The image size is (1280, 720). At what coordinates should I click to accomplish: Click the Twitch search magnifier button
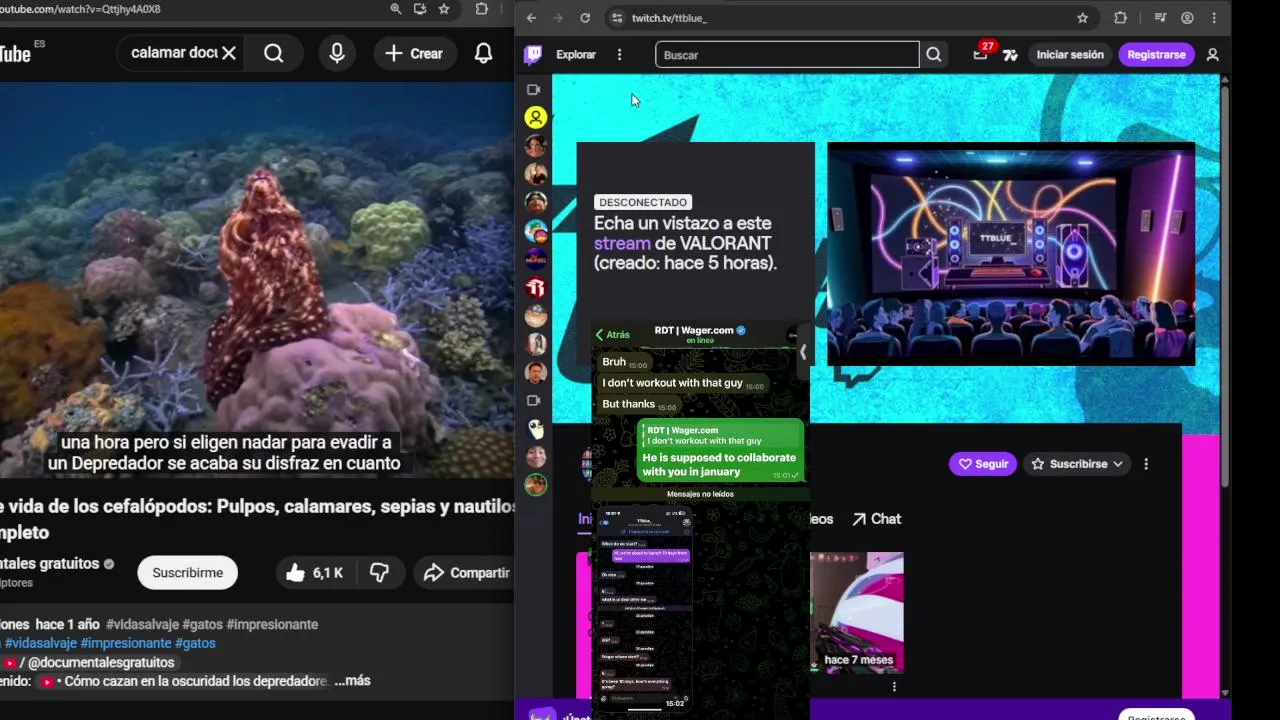(x=934, y=55)
